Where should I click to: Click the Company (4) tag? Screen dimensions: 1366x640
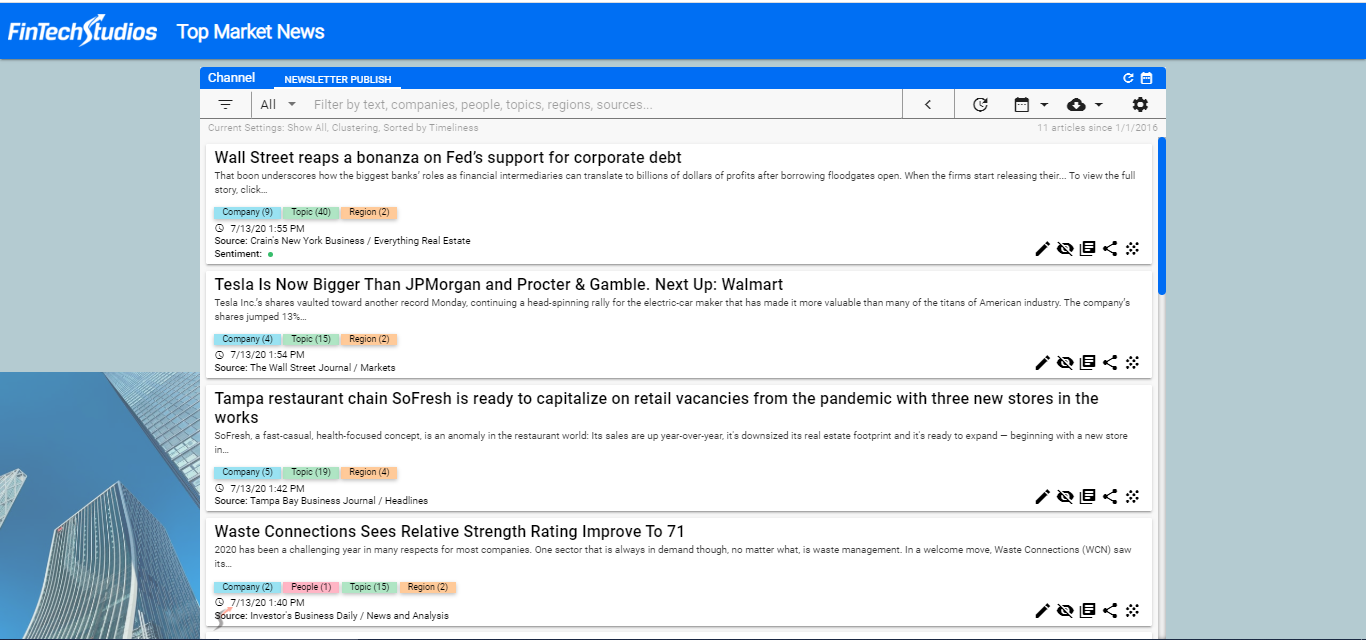point(247,340)
